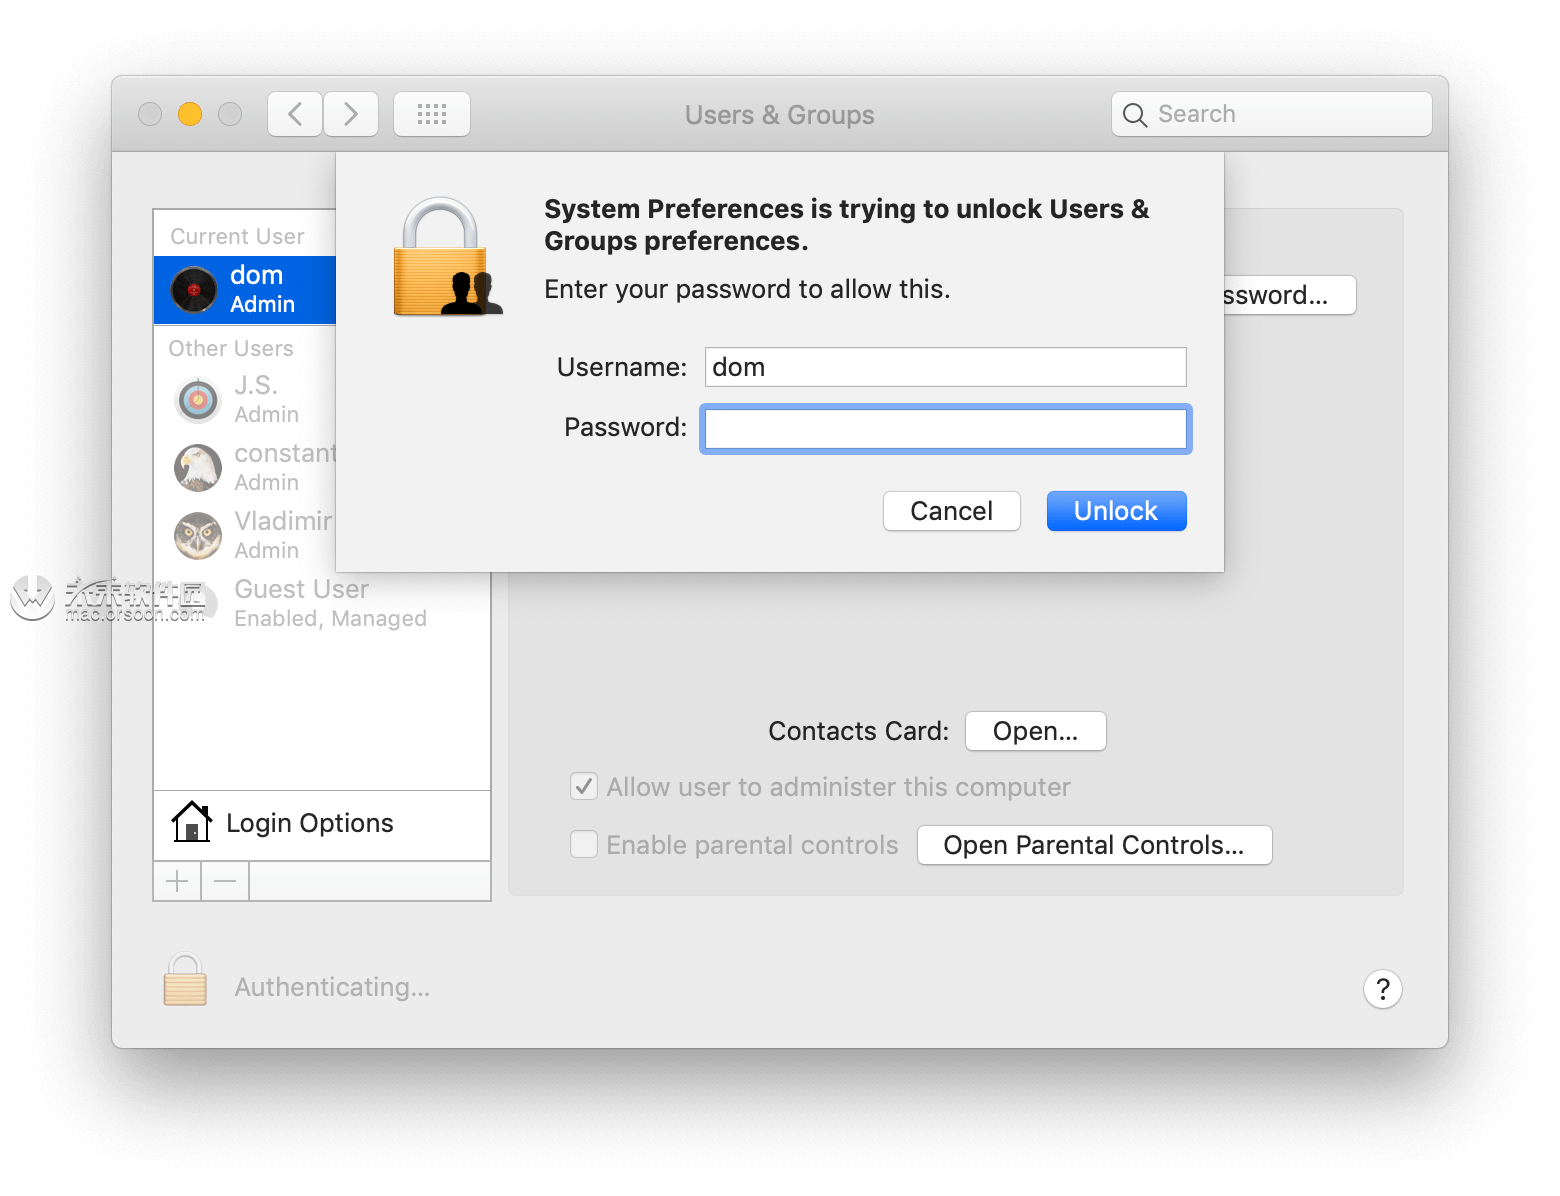This screenshot has height=1196, width=1560.
Task: Click the Login Options house icon
Action: click(x=191, y=822)
